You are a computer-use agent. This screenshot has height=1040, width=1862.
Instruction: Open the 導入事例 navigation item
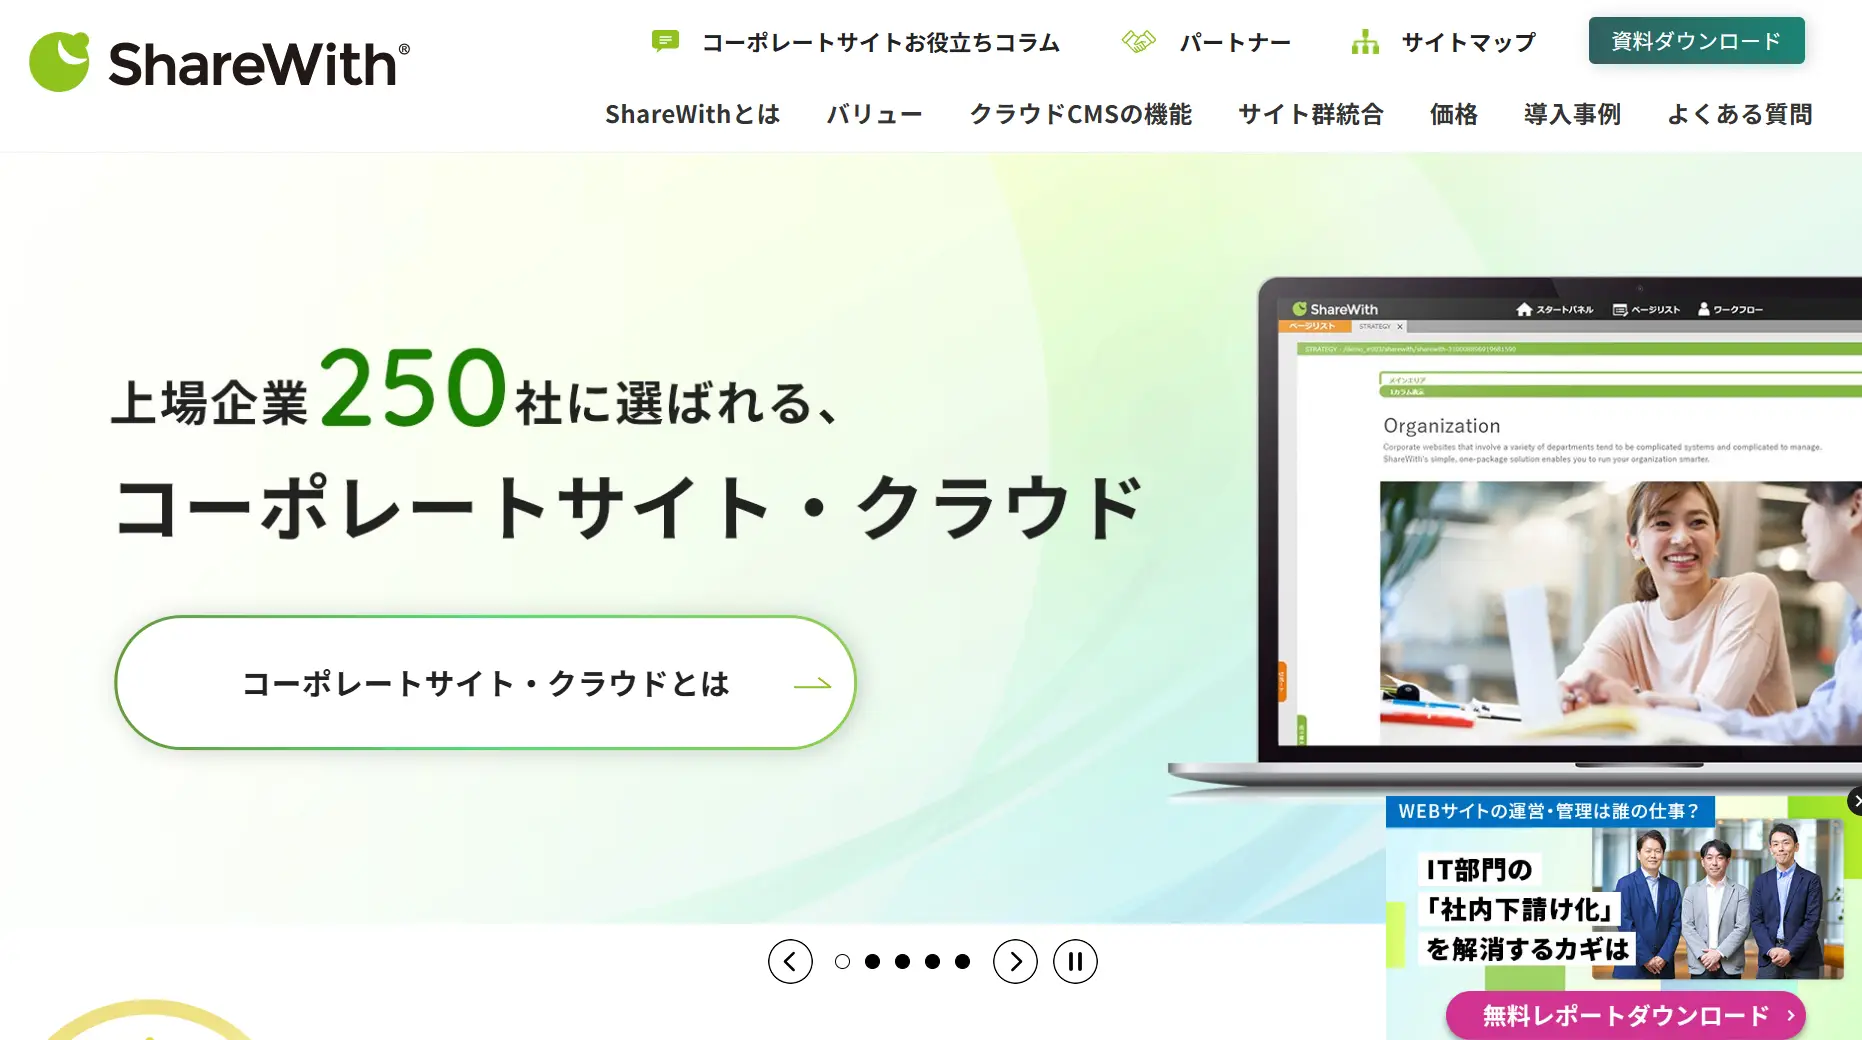tap(1572, 114)
